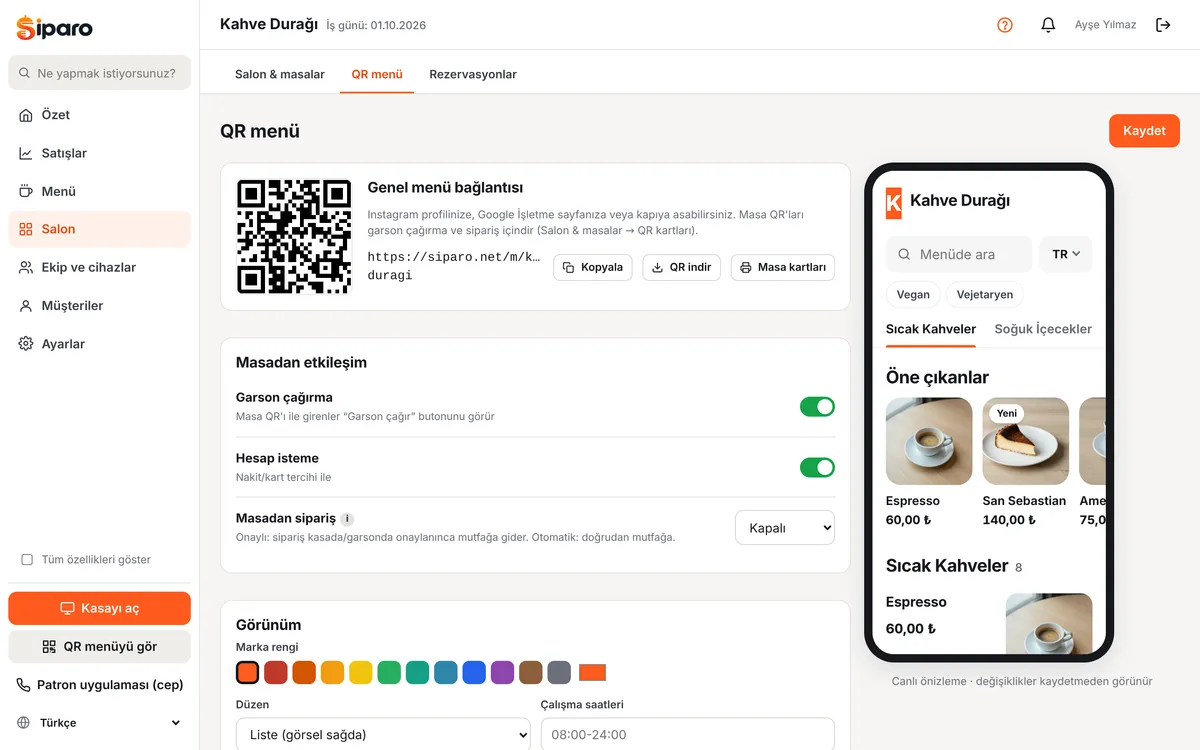Choose the red brand color swatch
This screenshot has width=1200, height=750.
click(276, 672)
